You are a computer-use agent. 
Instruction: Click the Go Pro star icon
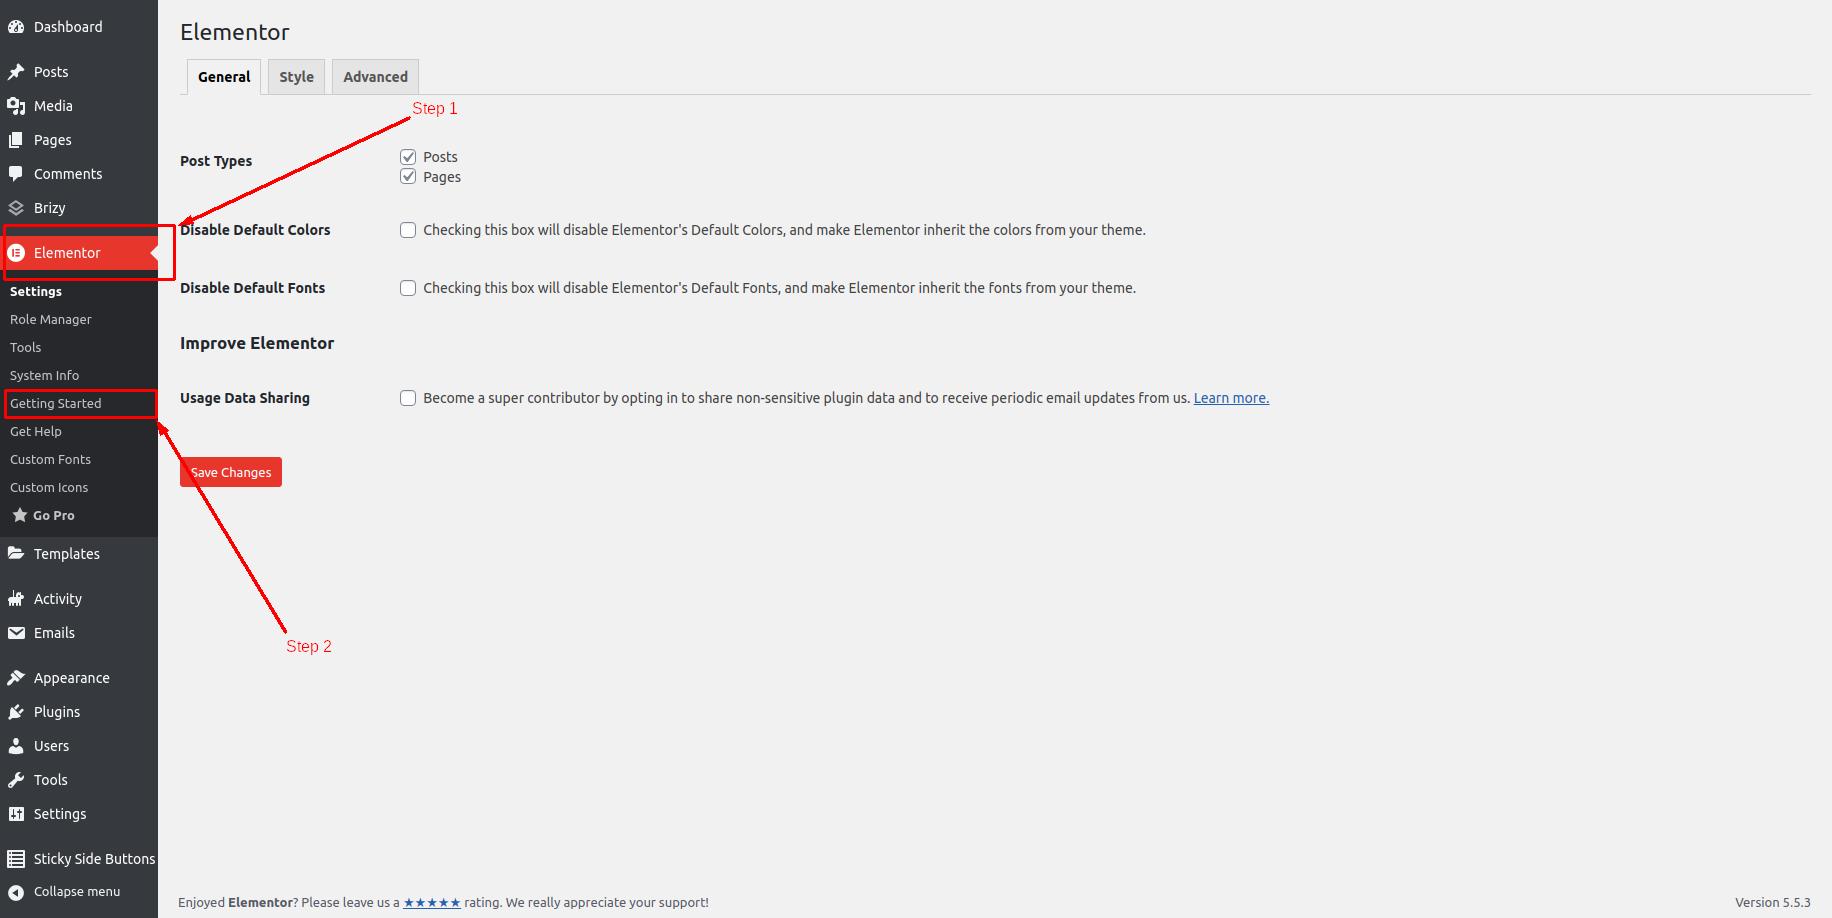point(19,515)
